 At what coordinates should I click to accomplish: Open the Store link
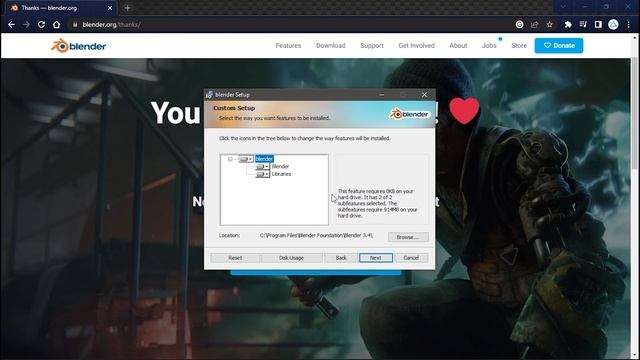(x=519, y=46)
